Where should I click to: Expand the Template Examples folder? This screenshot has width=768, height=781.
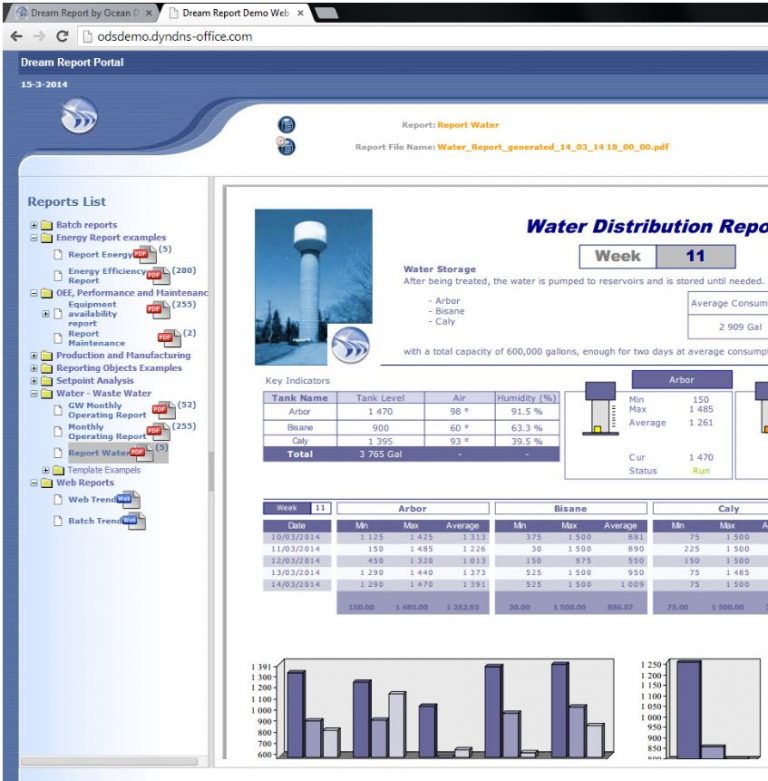point(46,470)
